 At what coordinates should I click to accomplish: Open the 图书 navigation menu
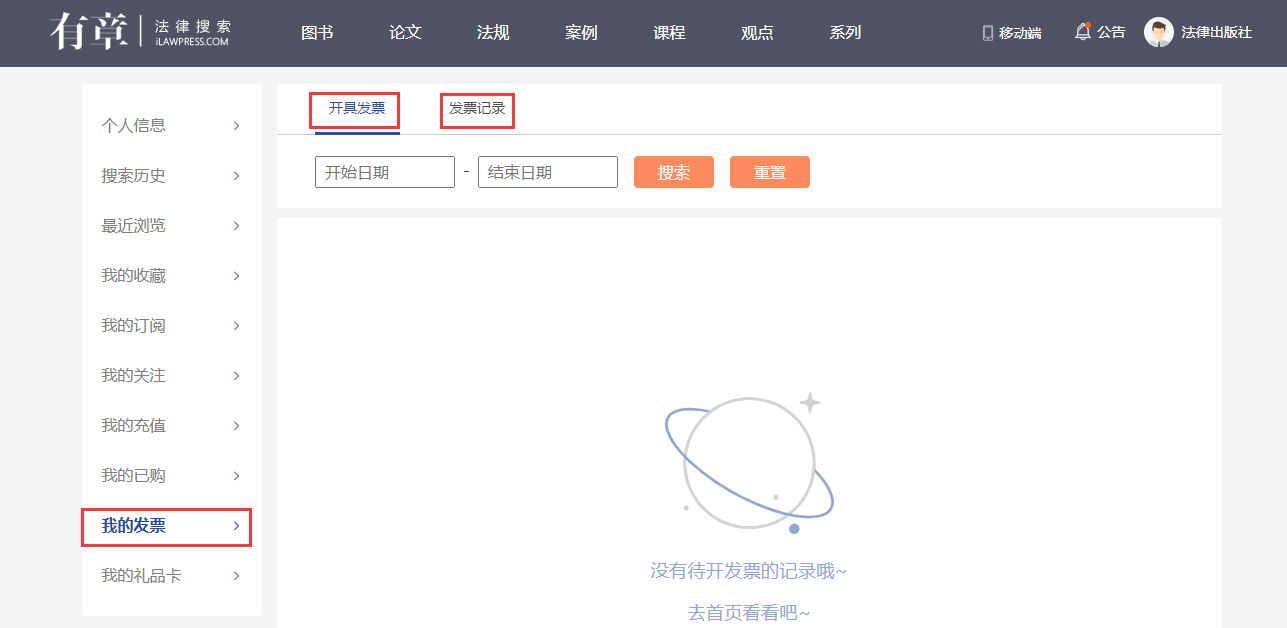pyautogui.click(x=317, y=33)
